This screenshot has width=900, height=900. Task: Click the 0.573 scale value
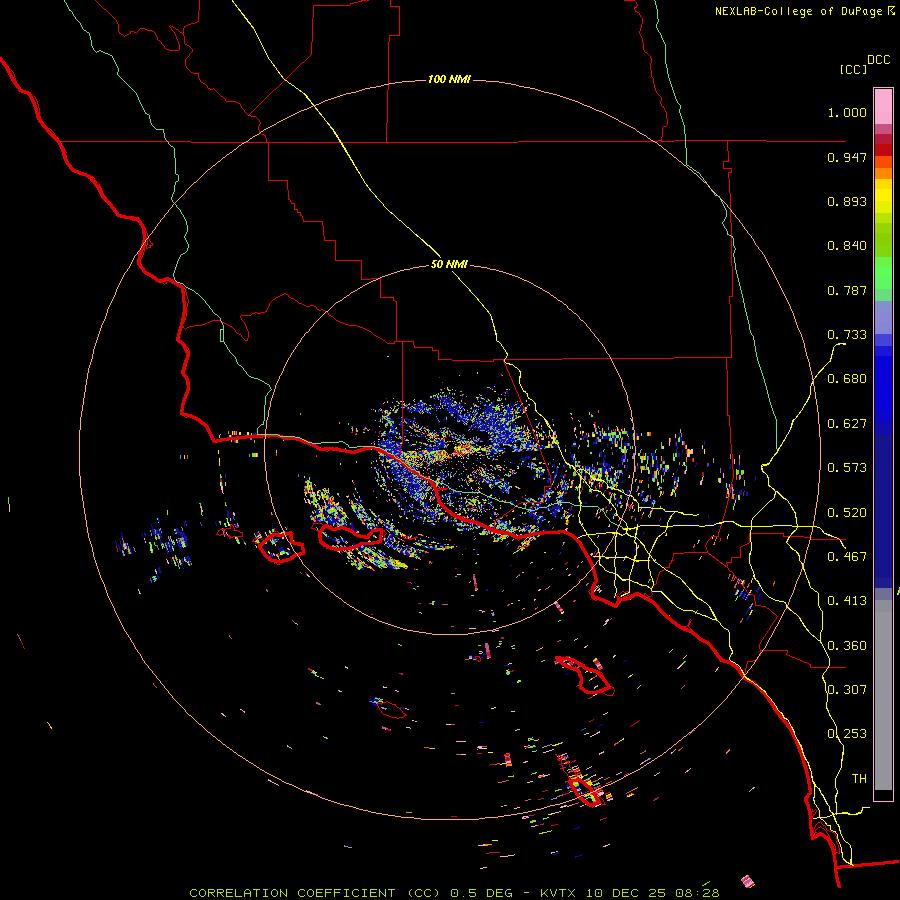tap(847, 468)
